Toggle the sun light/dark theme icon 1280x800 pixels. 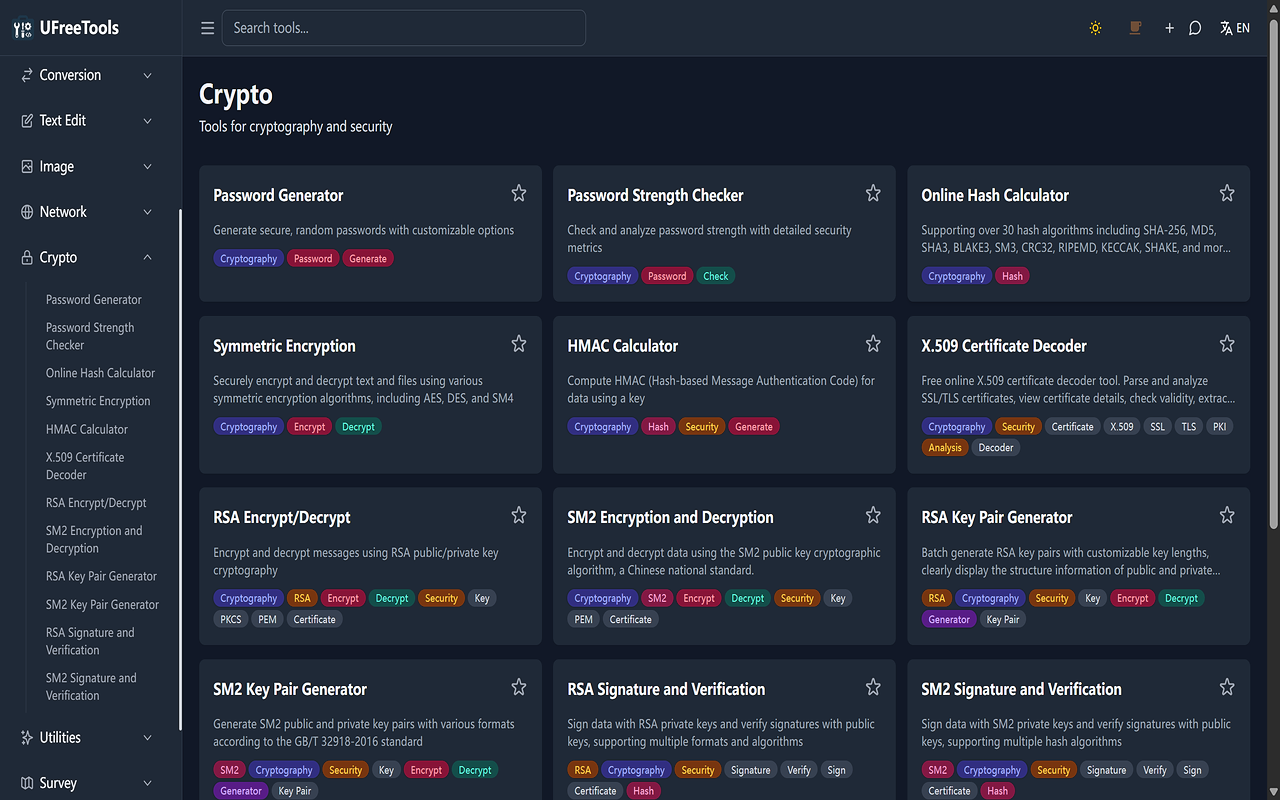coord(1095,28)
